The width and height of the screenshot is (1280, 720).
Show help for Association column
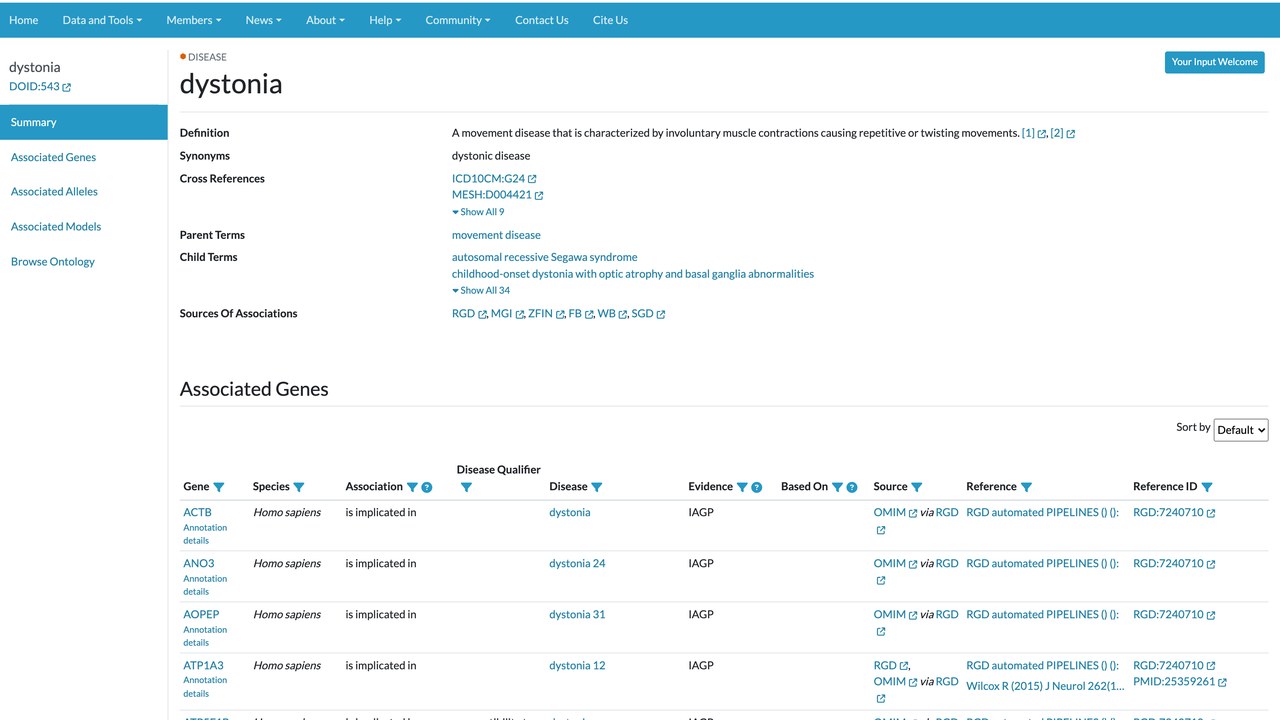(427, 487)
